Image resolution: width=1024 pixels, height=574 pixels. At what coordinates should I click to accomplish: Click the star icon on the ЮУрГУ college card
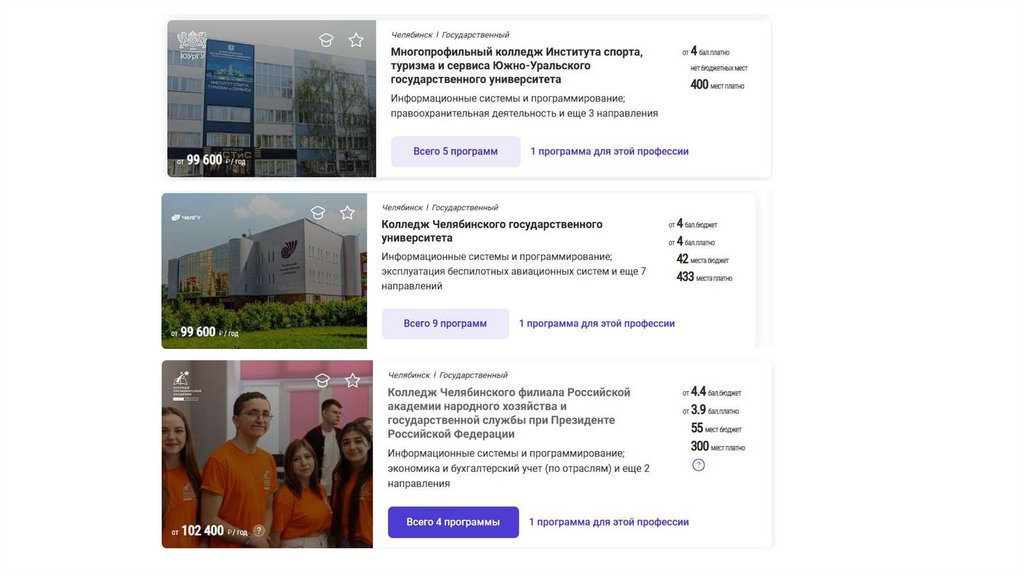(356, 40)
